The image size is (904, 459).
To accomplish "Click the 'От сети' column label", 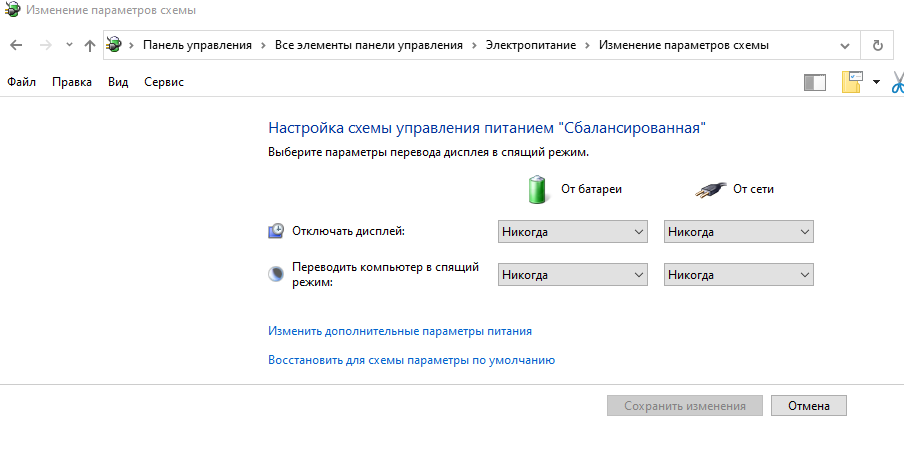I will click(754, 189).
